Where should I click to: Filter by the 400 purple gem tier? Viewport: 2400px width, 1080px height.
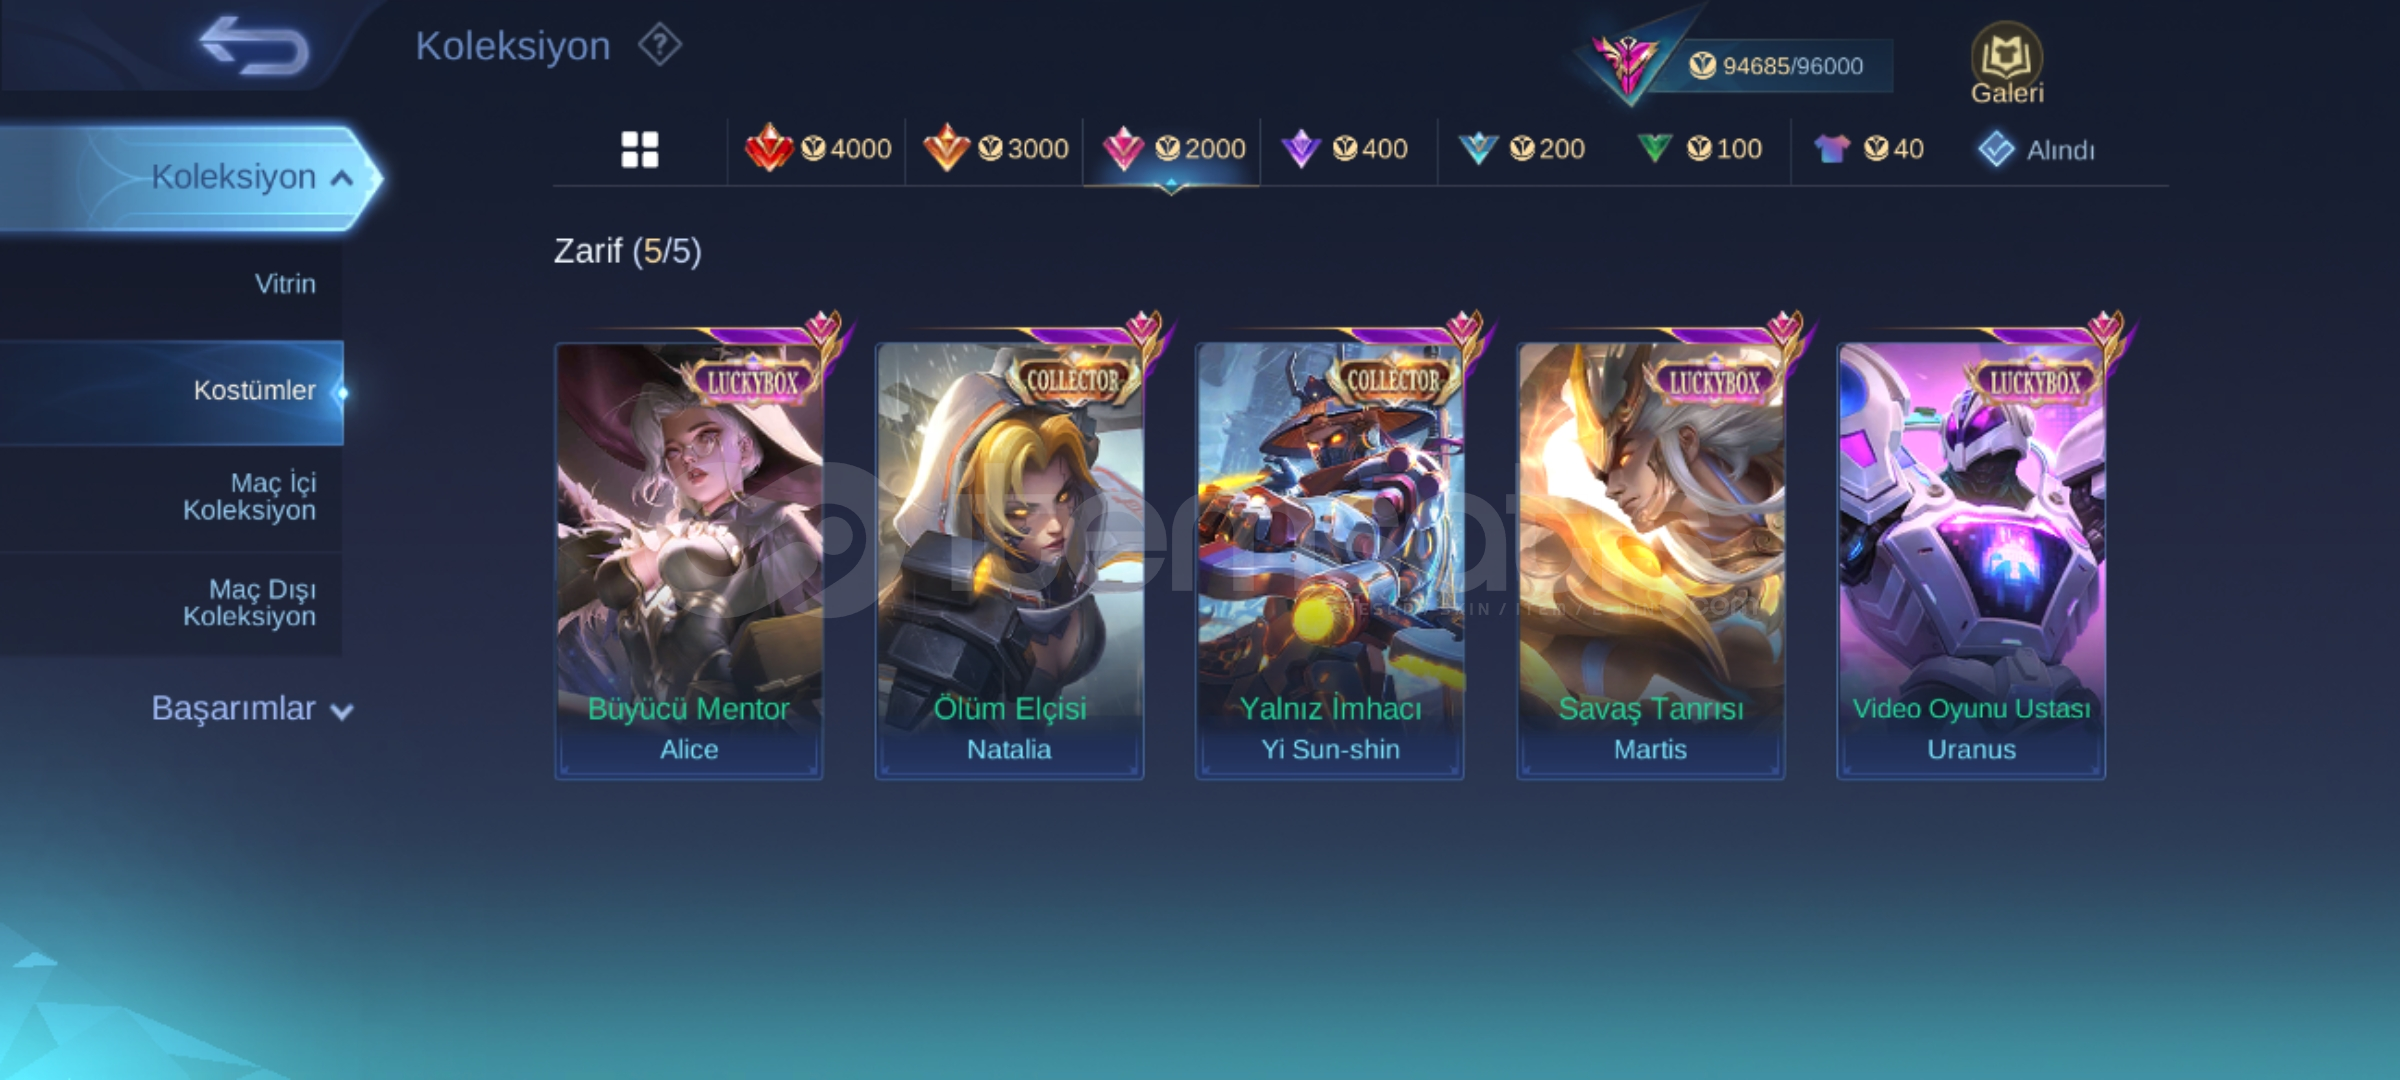(1345, 149)
